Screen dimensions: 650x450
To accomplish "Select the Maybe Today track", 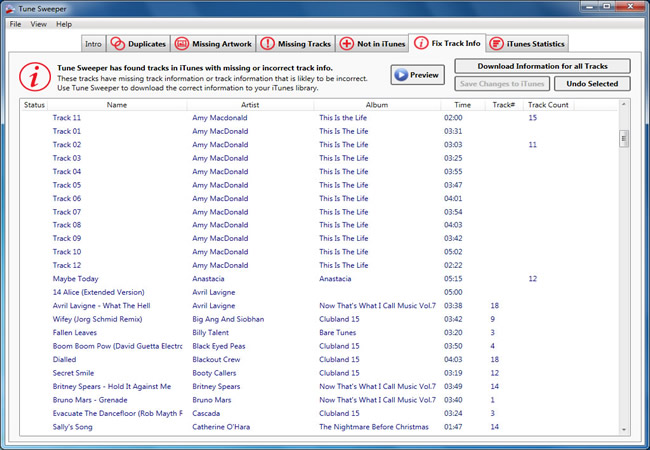I will [318, 278].
